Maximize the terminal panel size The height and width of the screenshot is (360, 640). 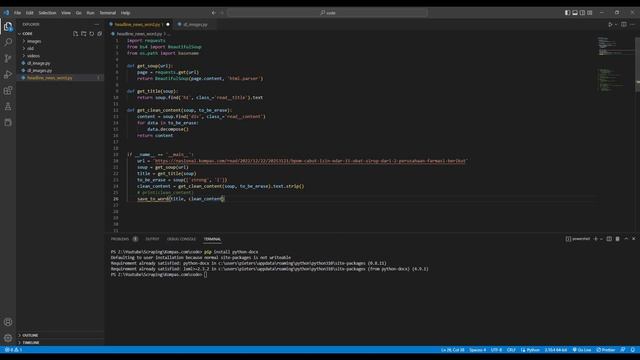626,239
